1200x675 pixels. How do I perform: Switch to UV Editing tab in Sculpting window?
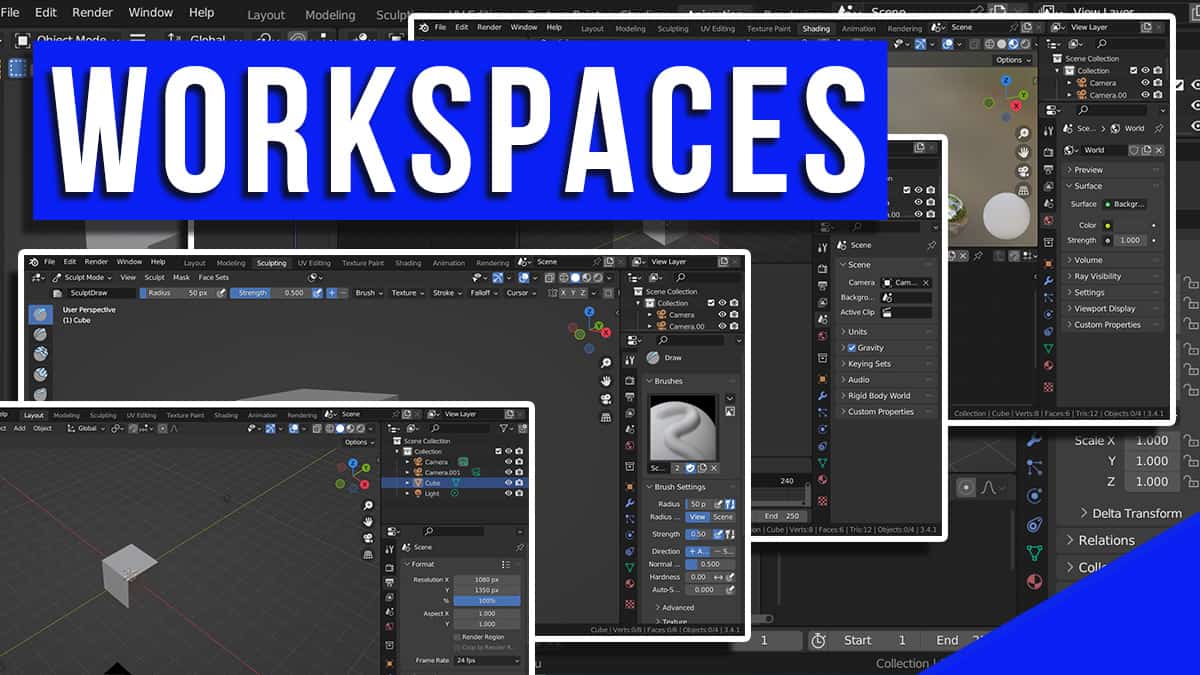coord(314,263)
